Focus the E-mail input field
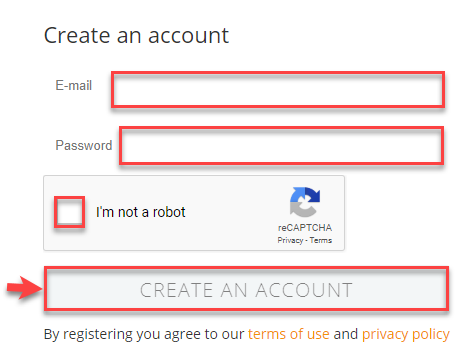 [278, 90]
